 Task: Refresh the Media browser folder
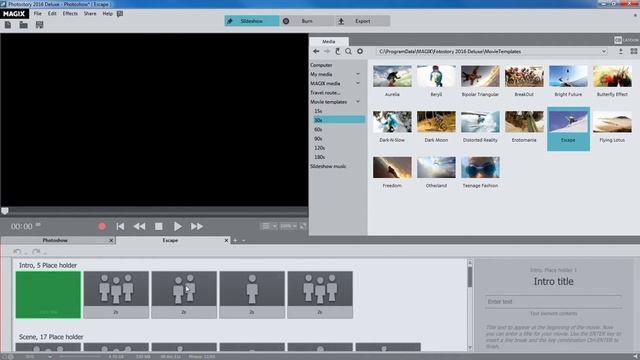pyautogui.click(x=338, y=51)
